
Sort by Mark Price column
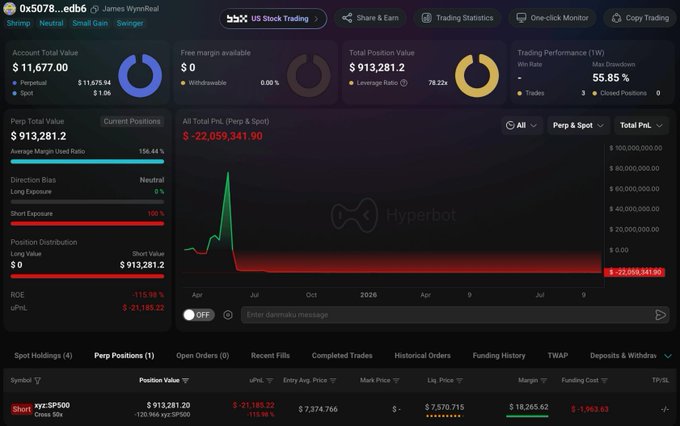396,380
